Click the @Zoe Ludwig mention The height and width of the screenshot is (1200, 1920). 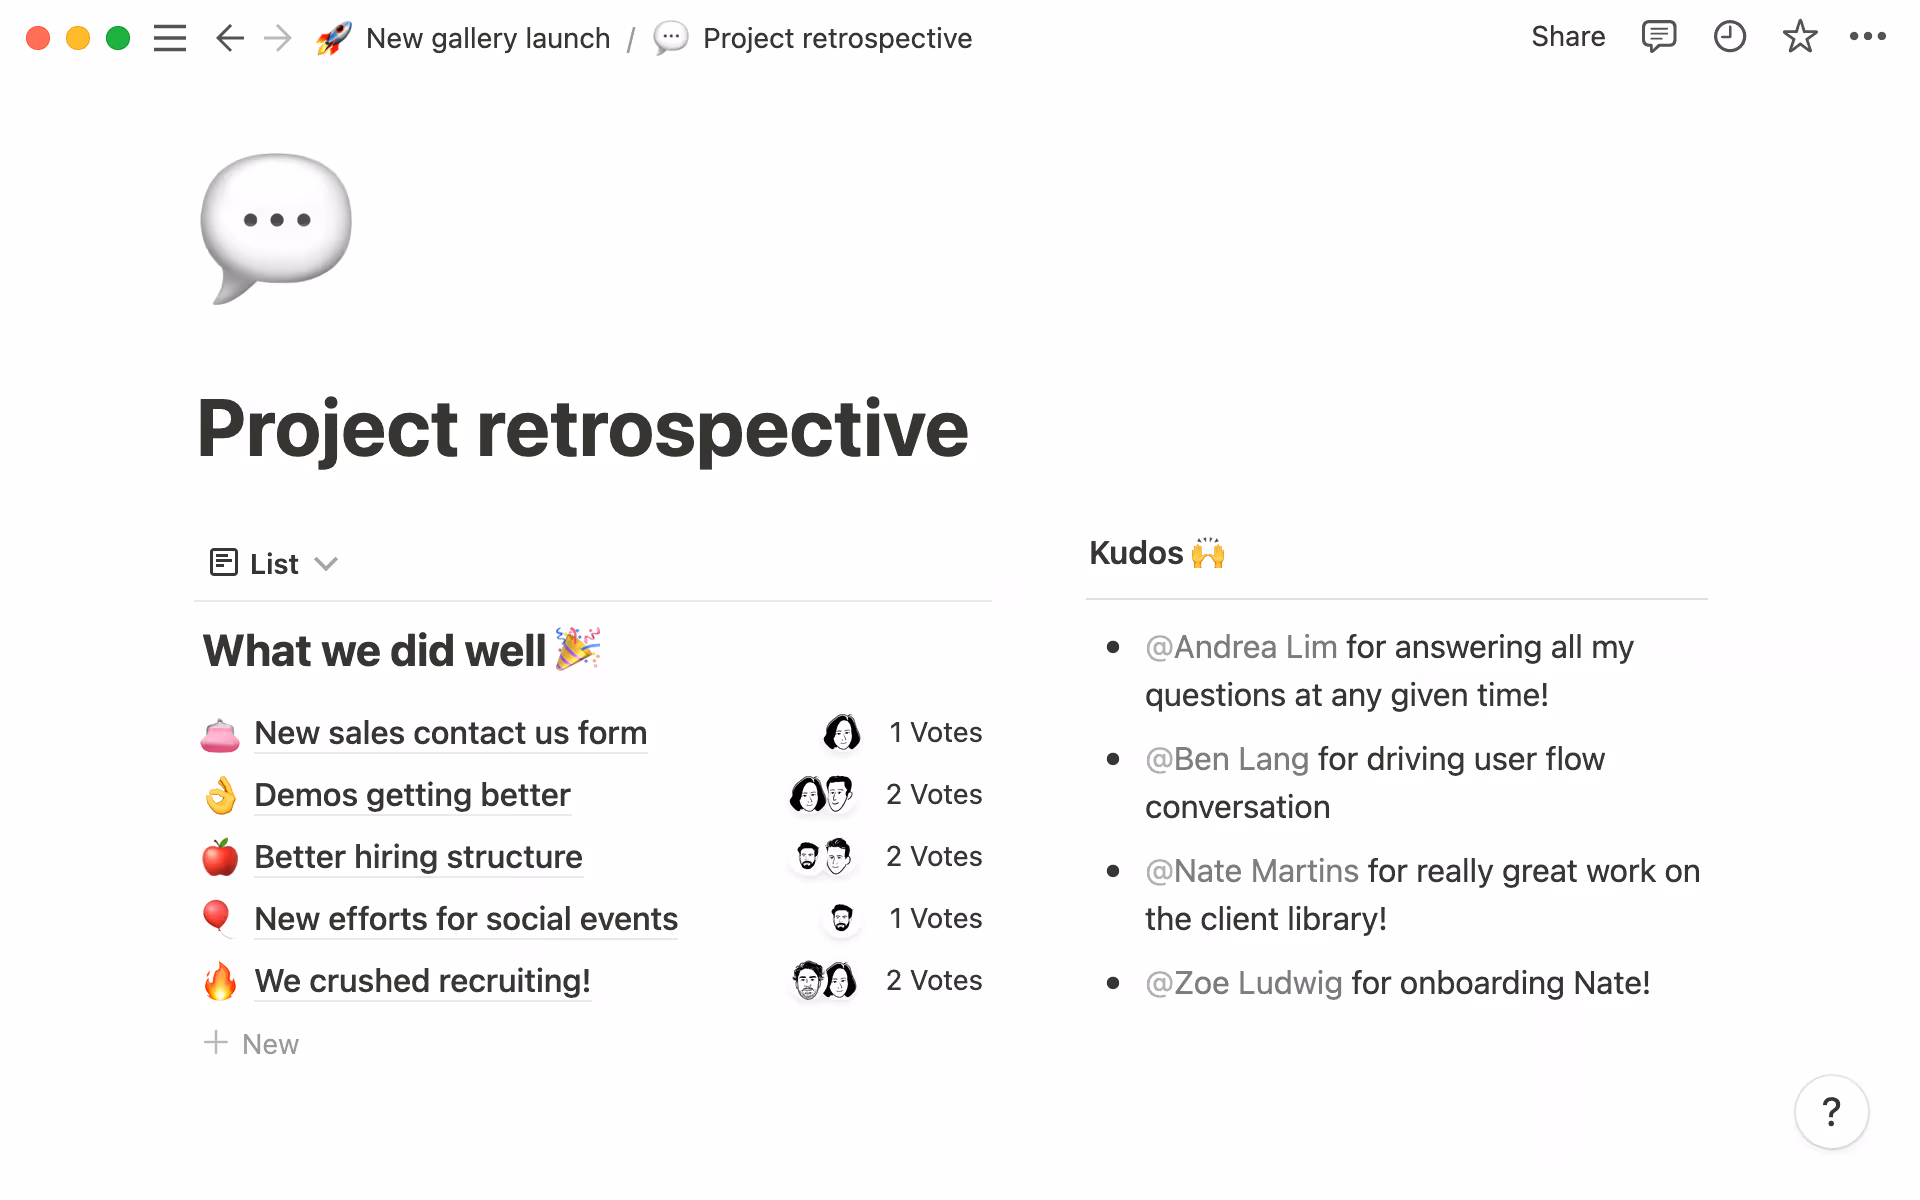[x=1243, y=983]
